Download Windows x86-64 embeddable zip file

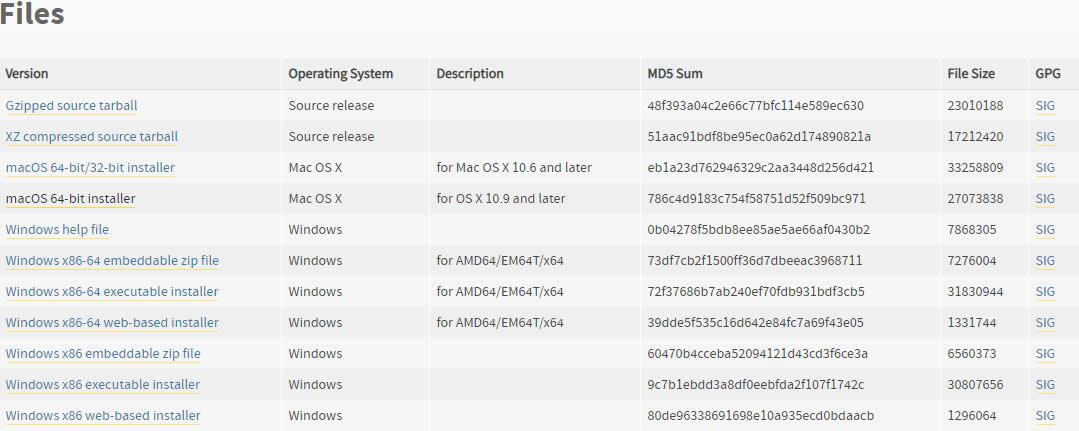click(x=112, y=260)
